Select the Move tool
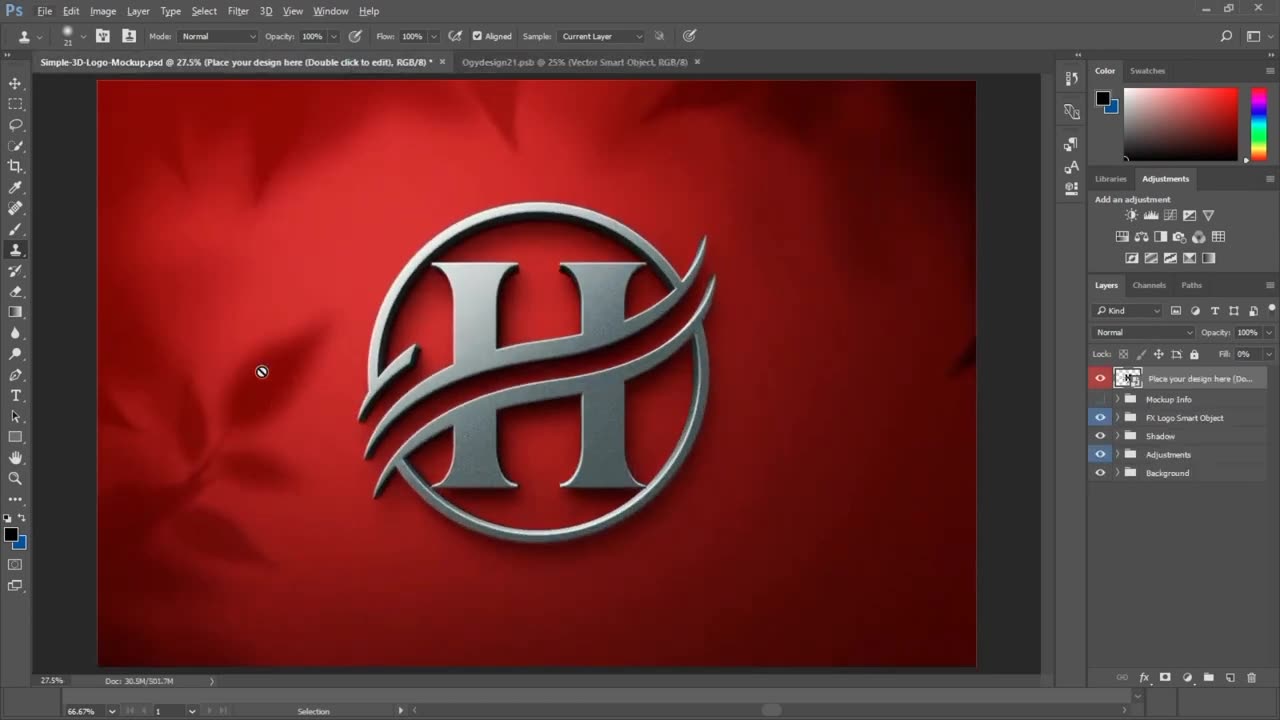 point(15,83)
